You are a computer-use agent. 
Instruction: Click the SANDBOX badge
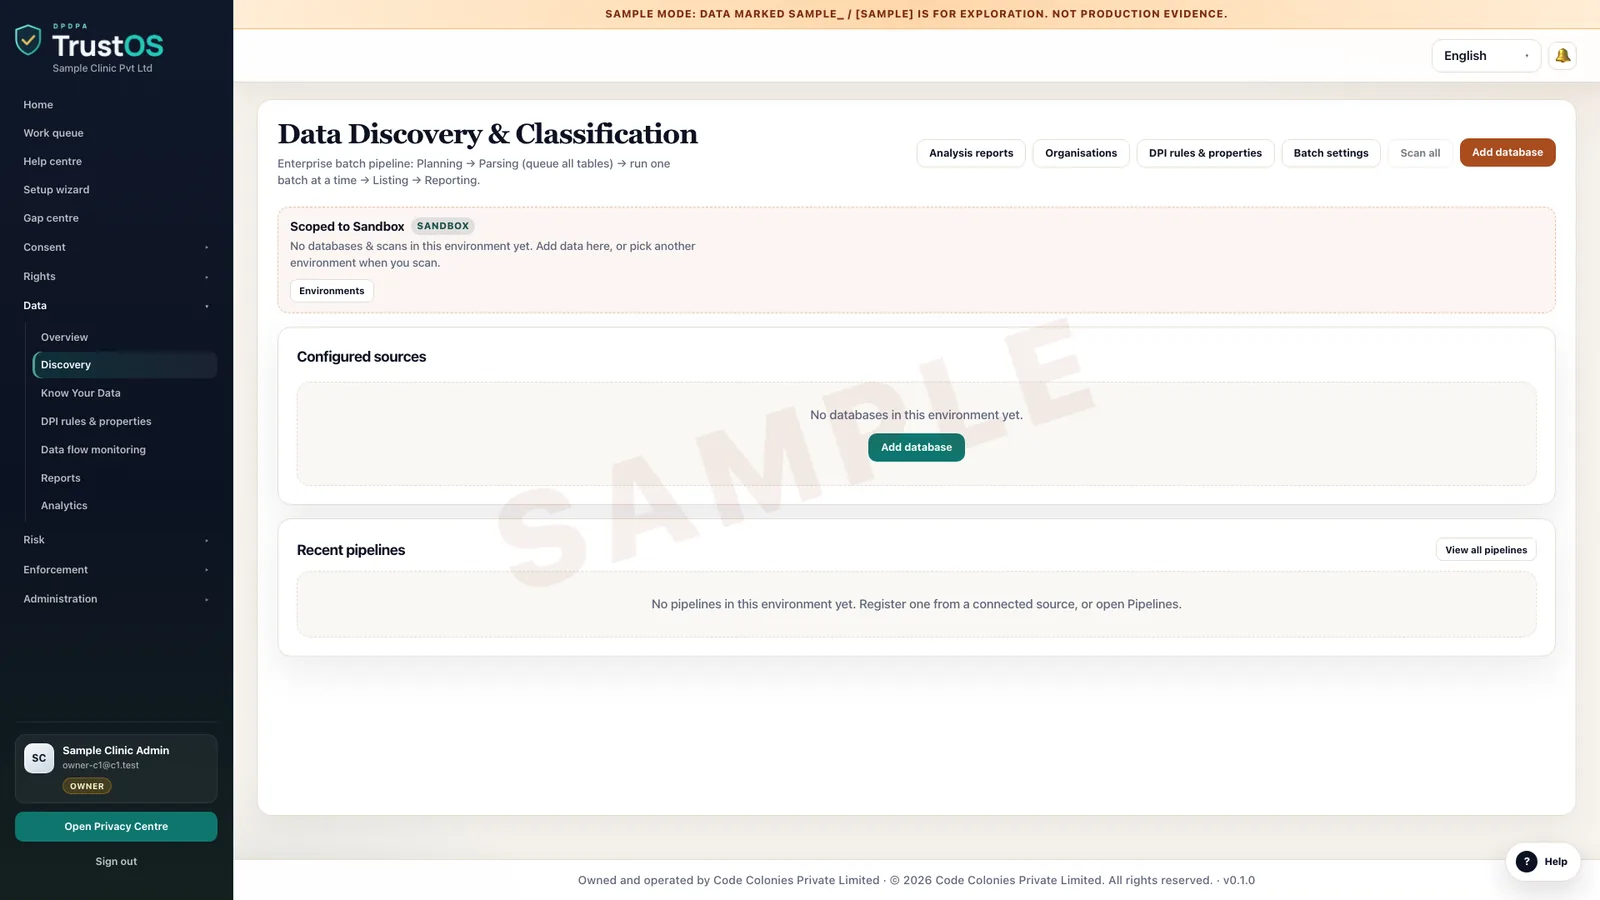pyautogui.click(x=443, y=226)
